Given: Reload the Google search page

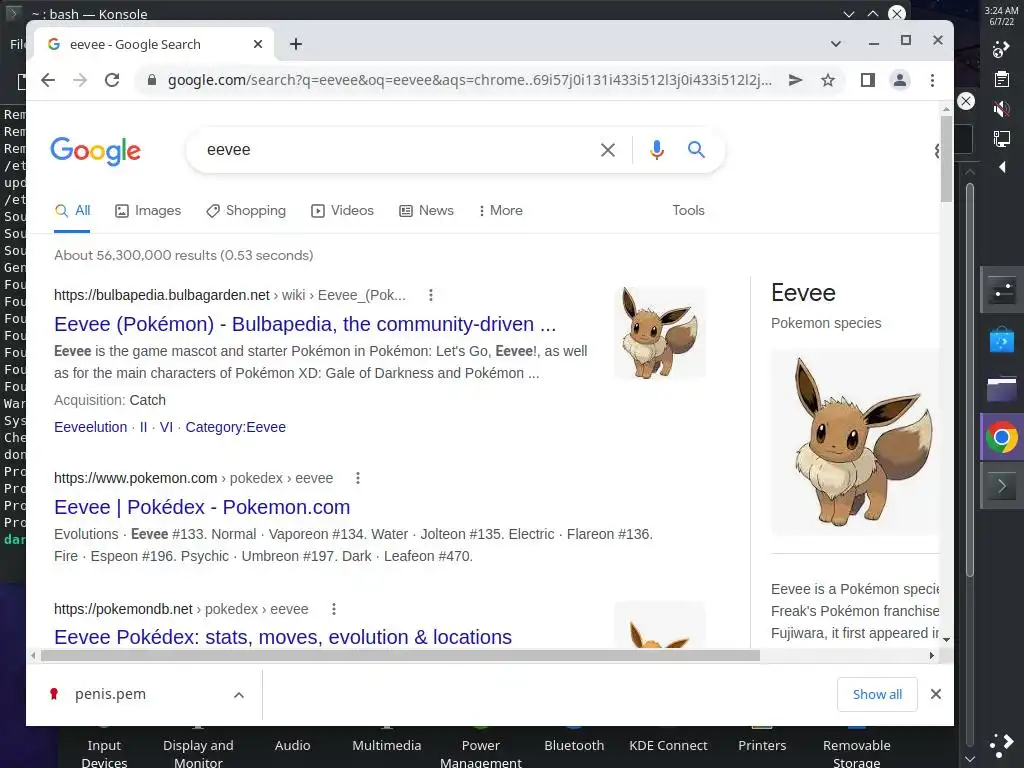Looking at the screenshot, I should 112,80.
